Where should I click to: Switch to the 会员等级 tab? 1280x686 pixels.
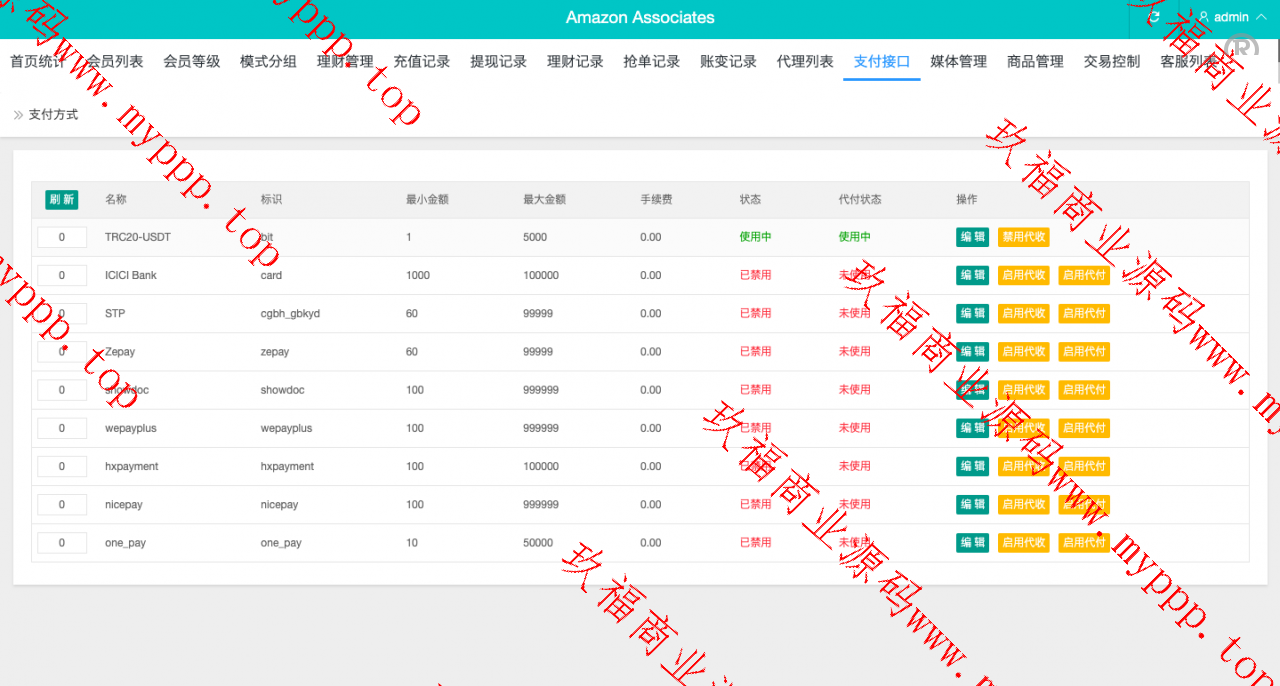191,61
